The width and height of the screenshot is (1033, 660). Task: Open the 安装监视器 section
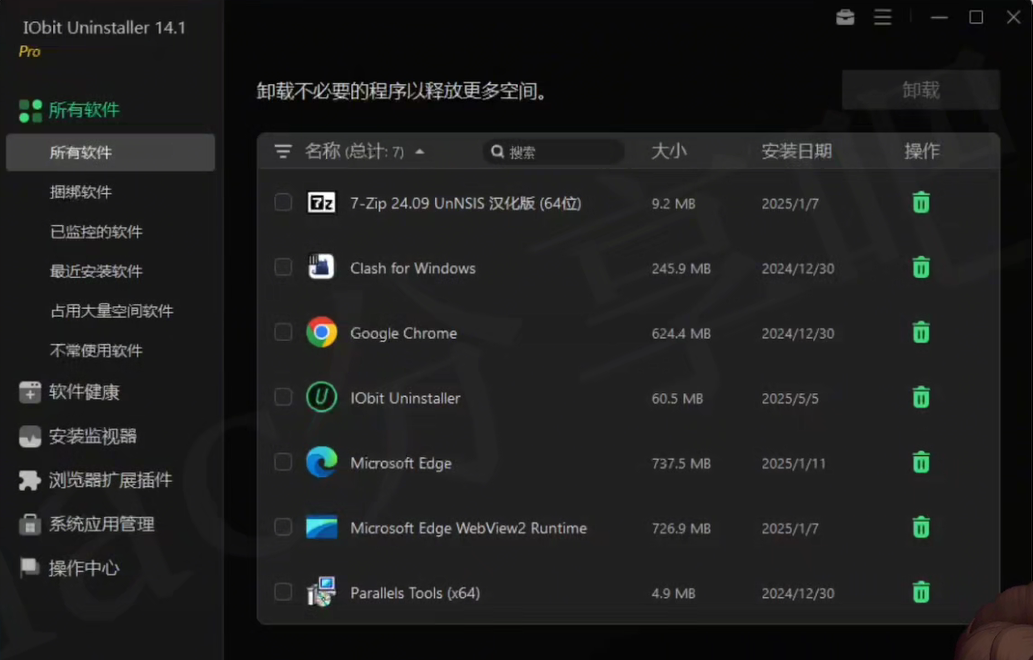click(78, 436)
